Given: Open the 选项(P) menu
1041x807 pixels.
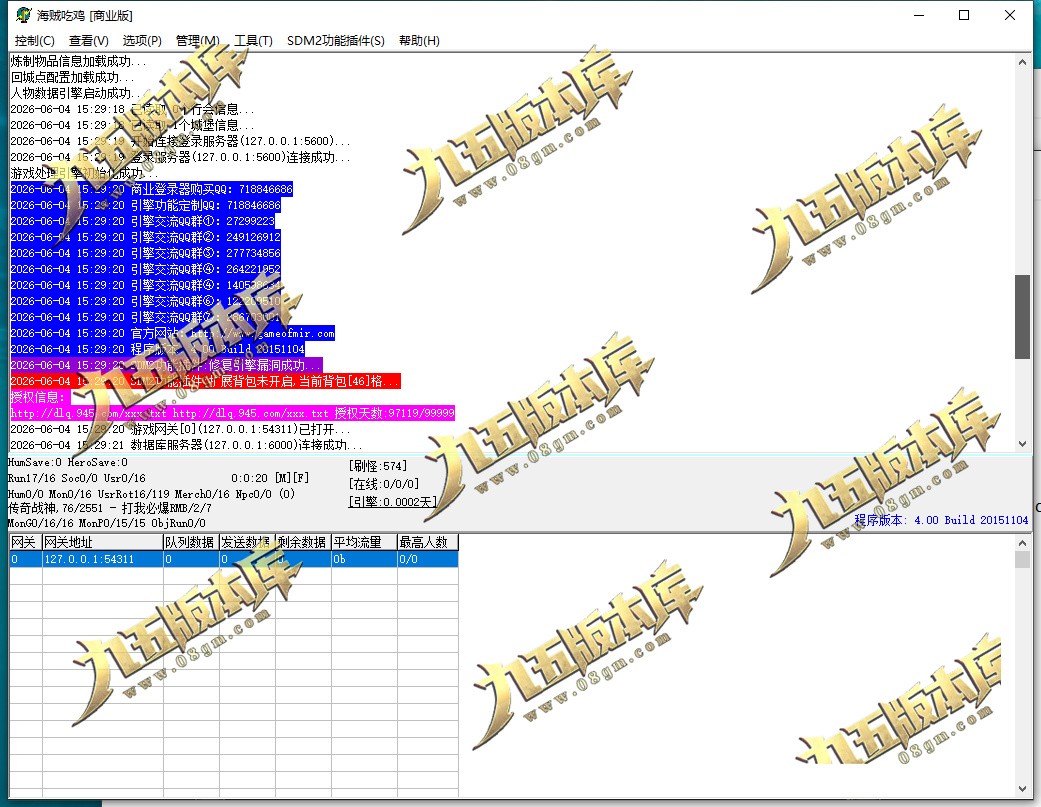Looking at the screenshot, I should click(141, 40).
